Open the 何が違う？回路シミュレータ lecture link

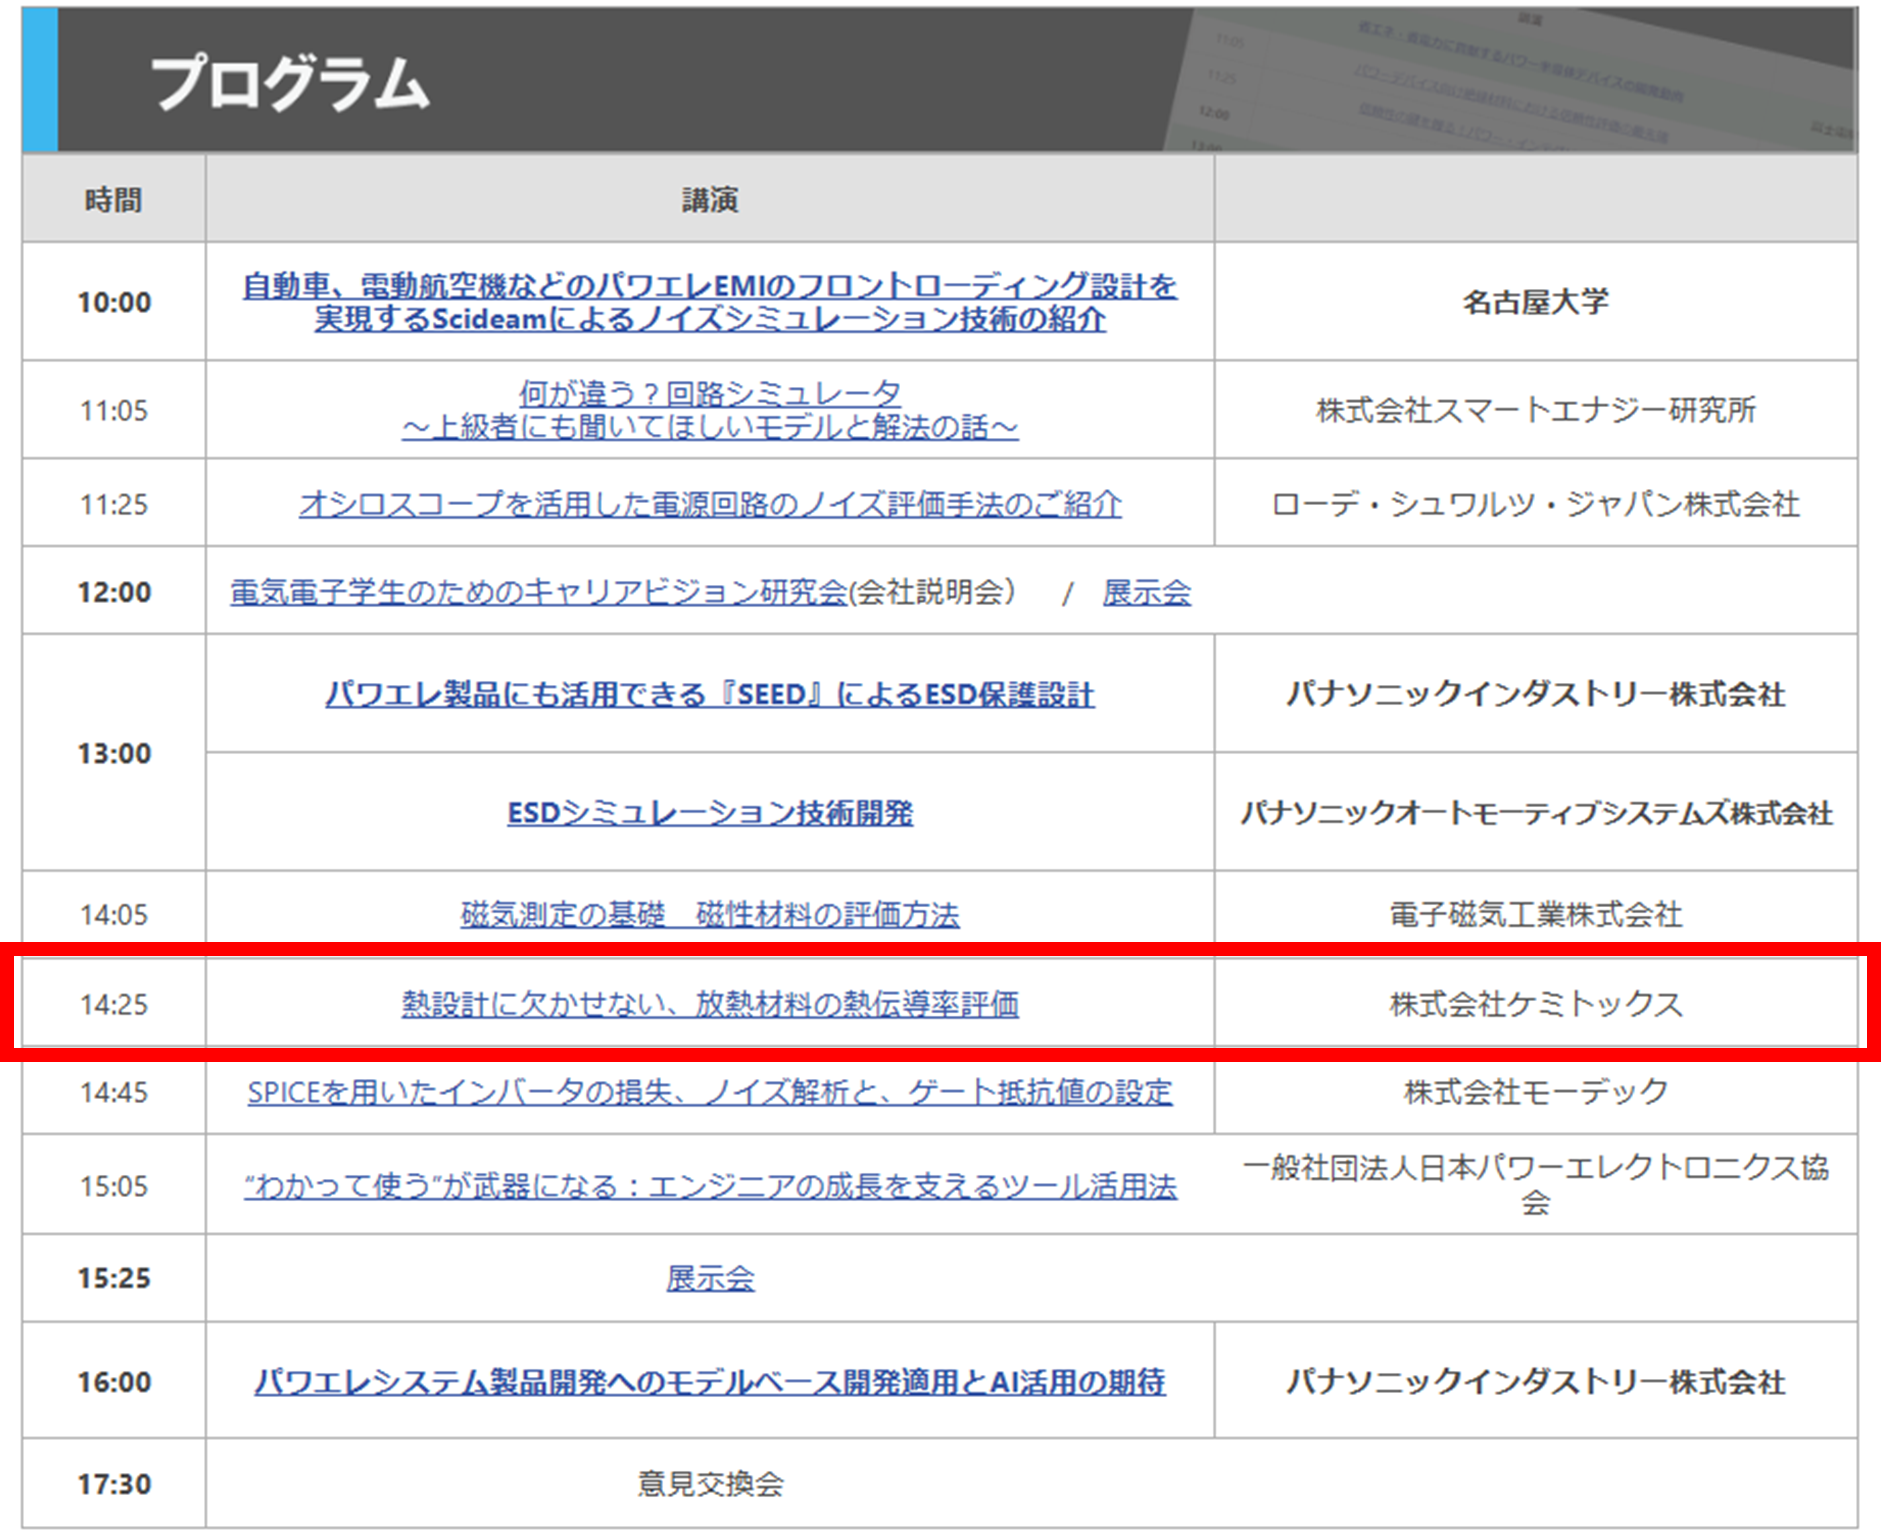(709, 410)
